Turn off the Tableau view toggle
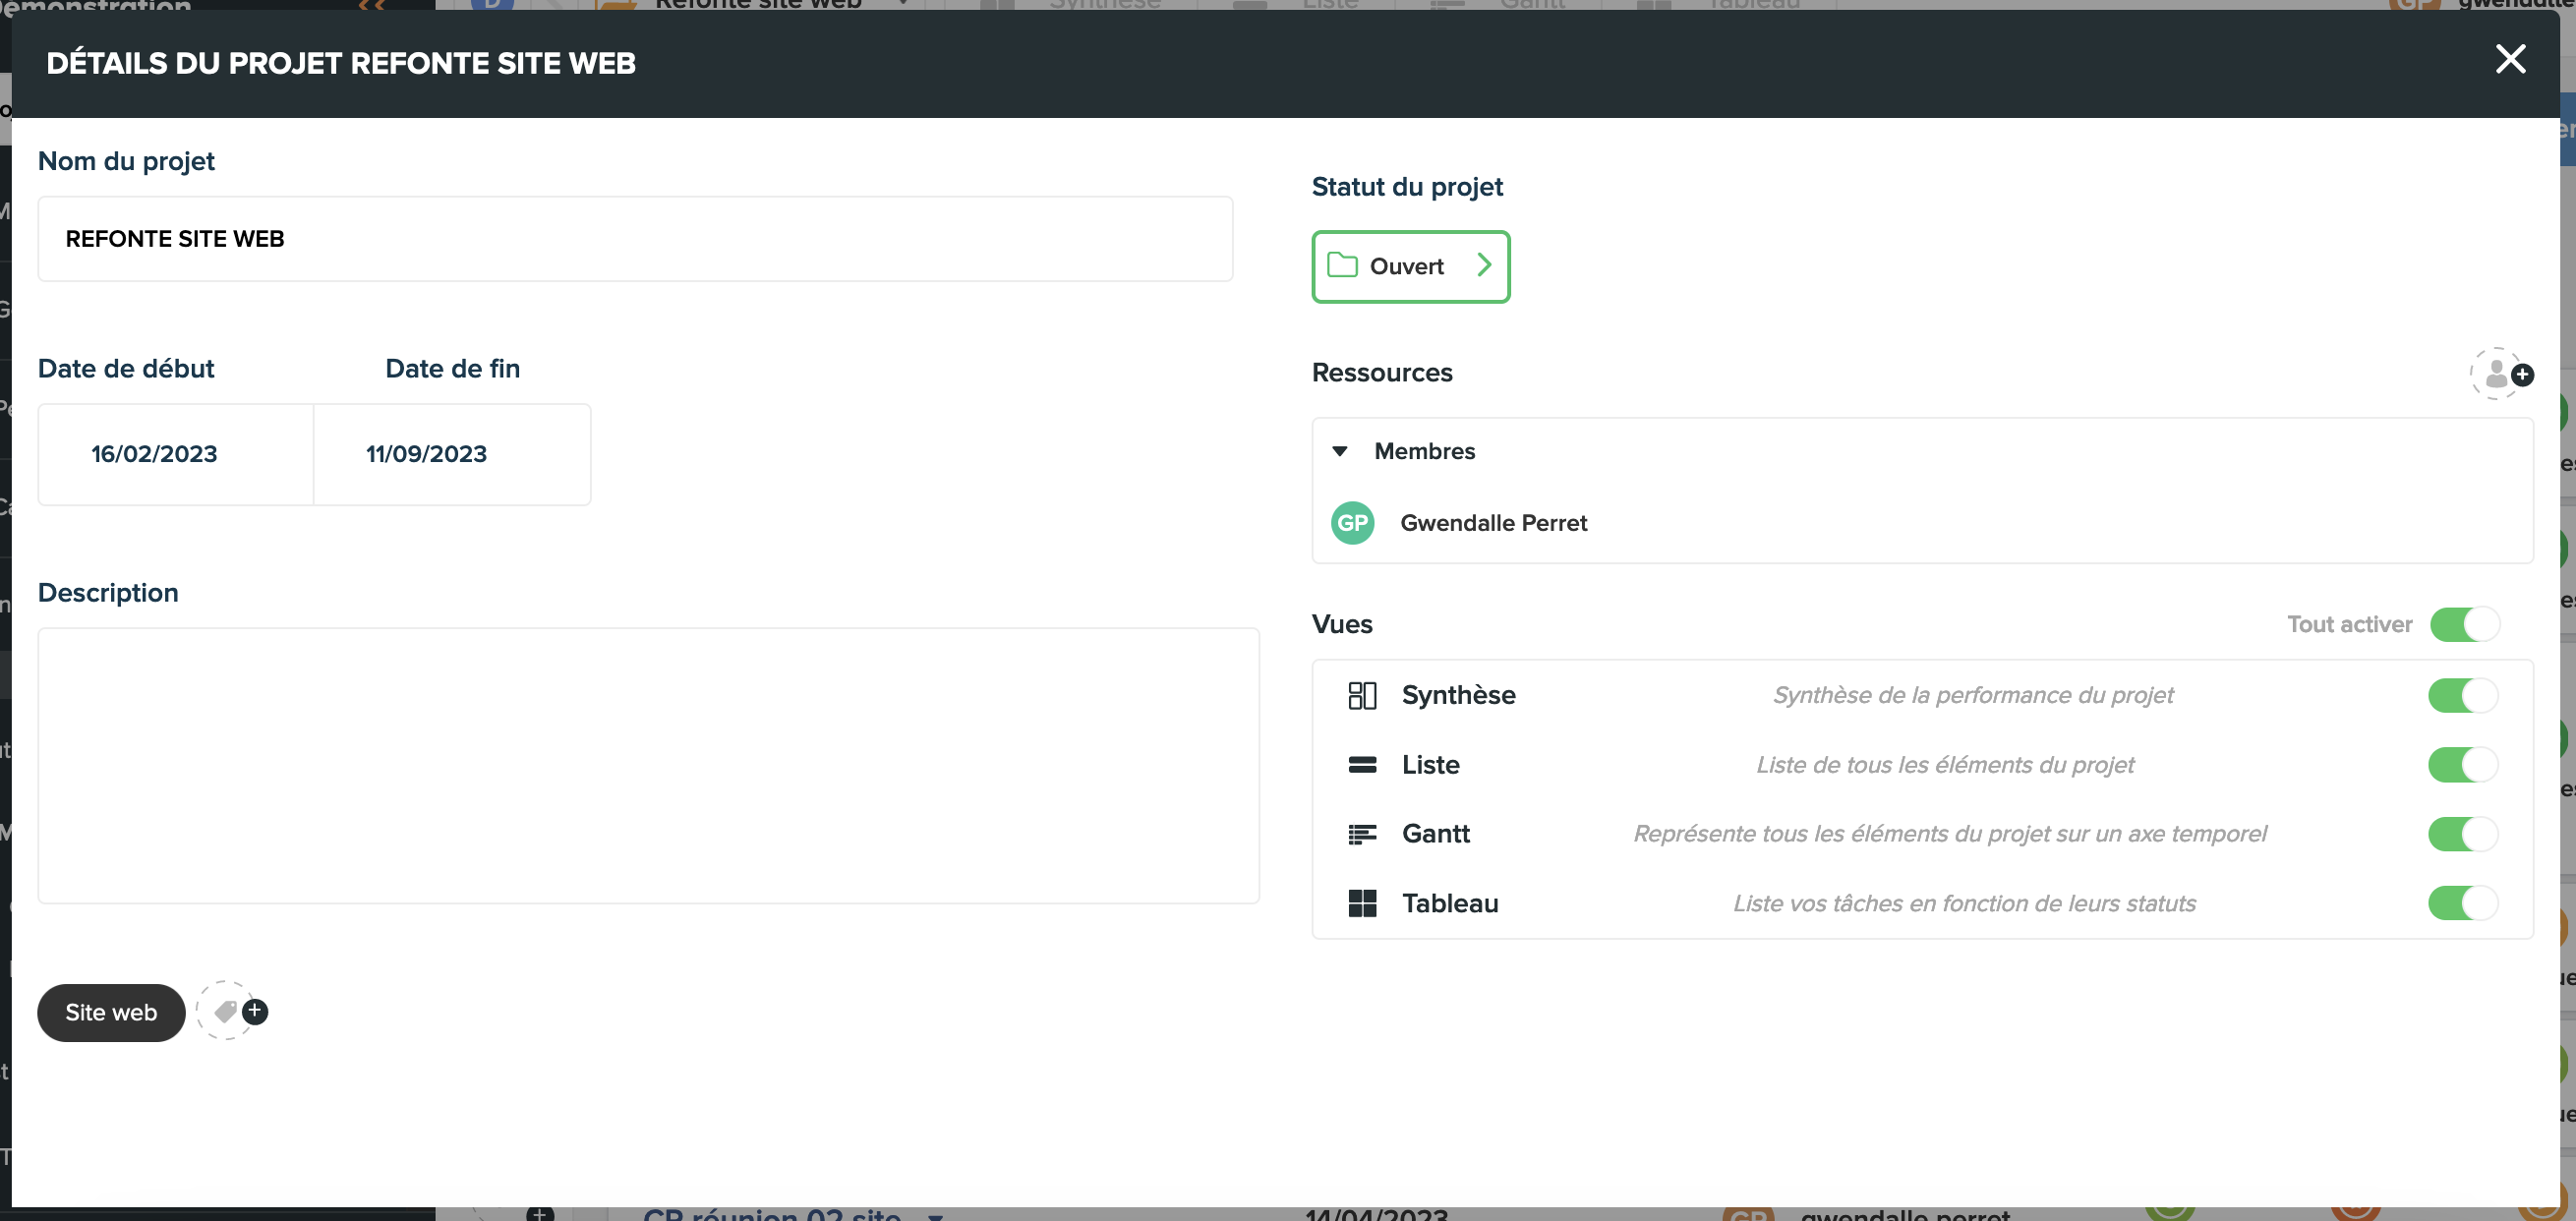 click(x=2463, y=903)
